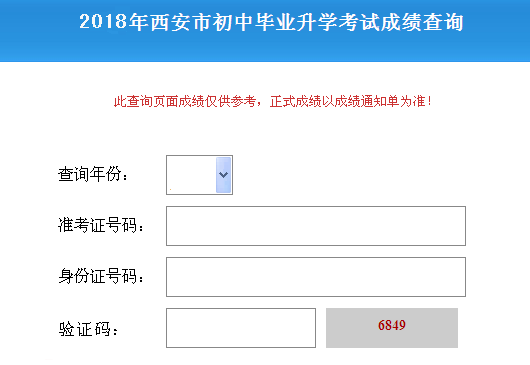Refresh the 6849 captcha image

(x=392, y=328)
